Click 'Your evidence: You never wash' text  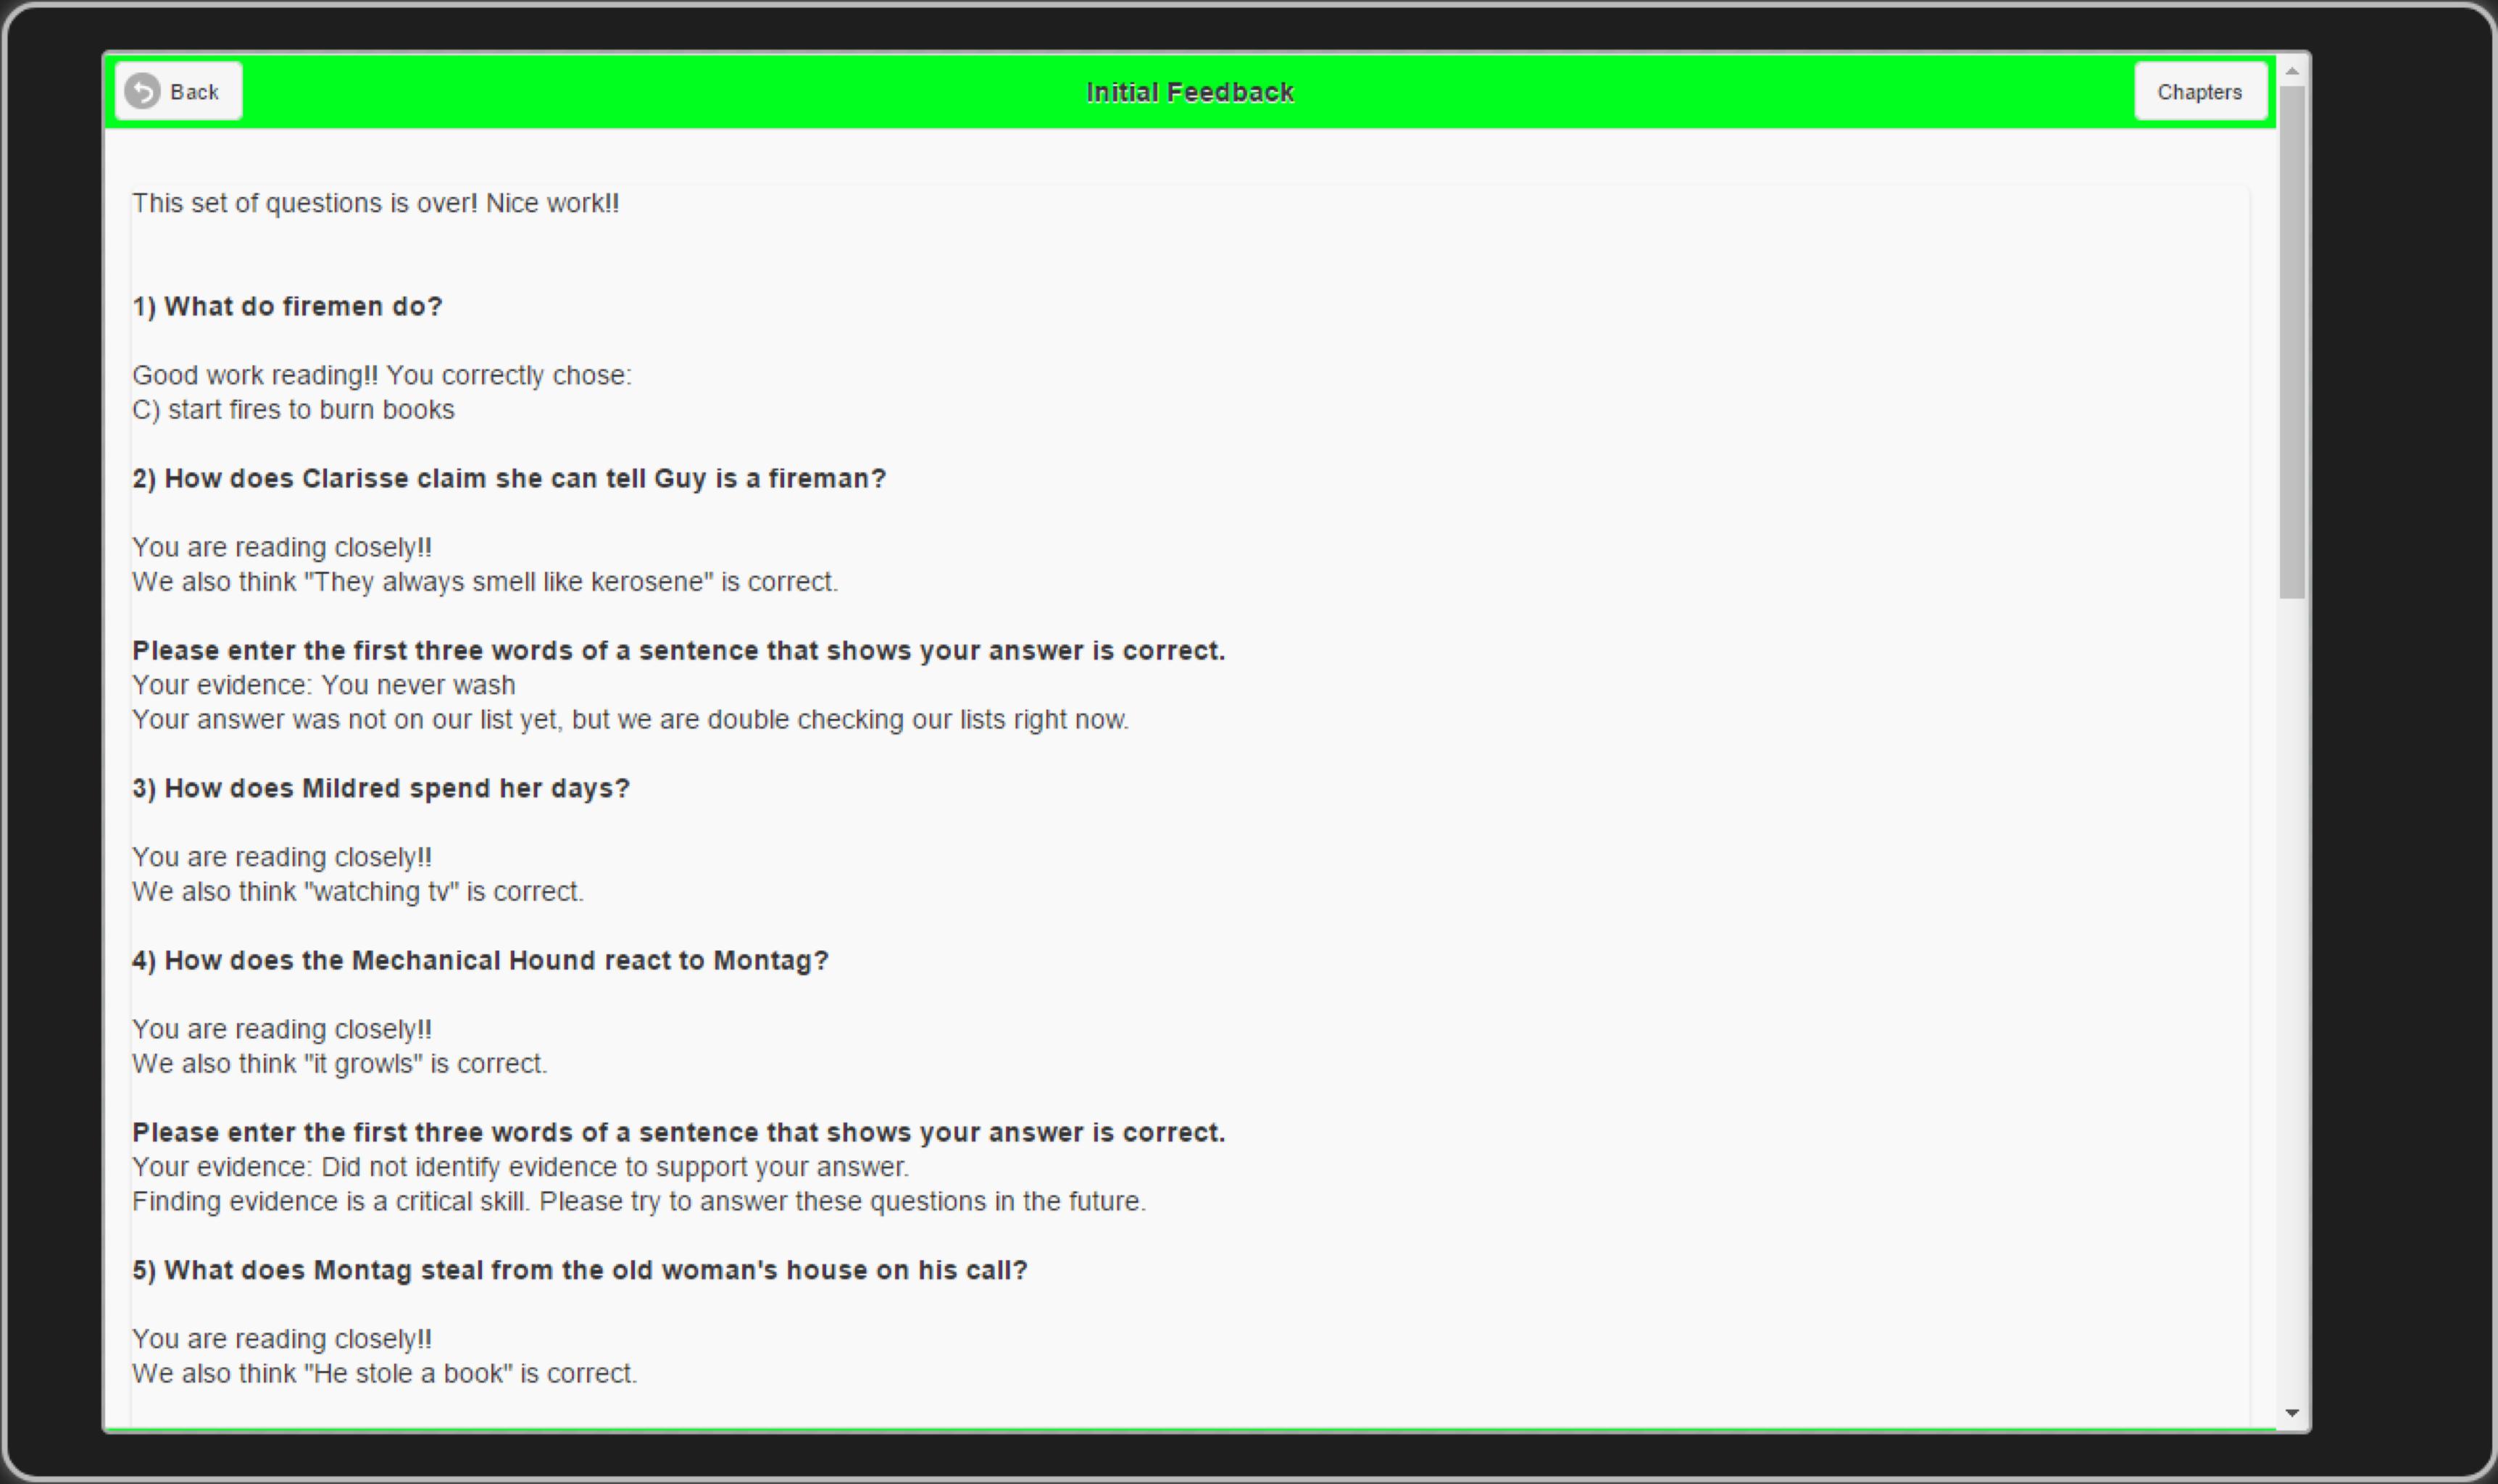point(324,685)
